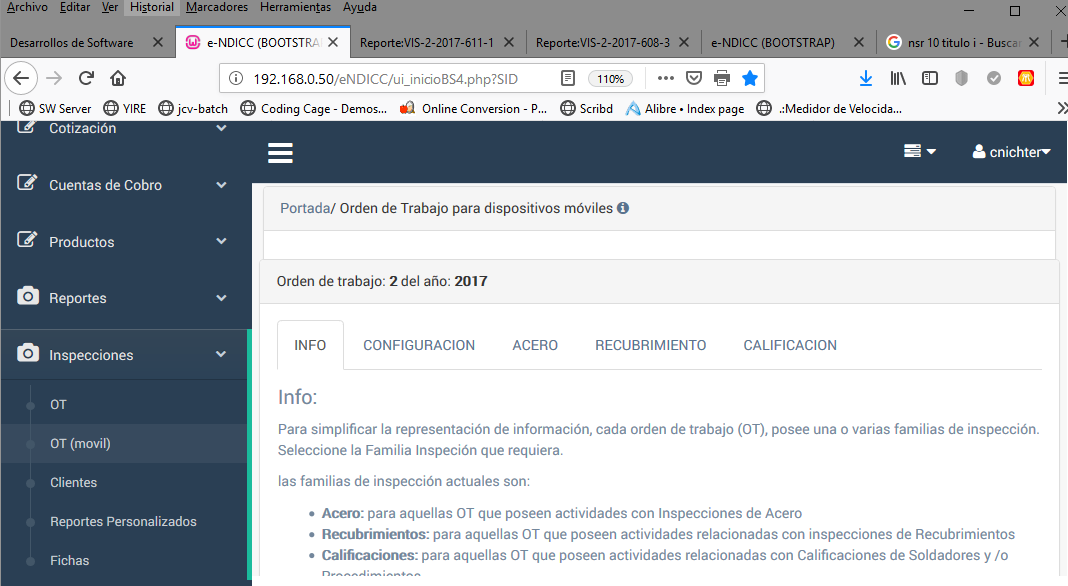The image size is (1068, 586).
Task: Open the Pocket save icon
Action: pyautogui.click(x=693, y=78)
